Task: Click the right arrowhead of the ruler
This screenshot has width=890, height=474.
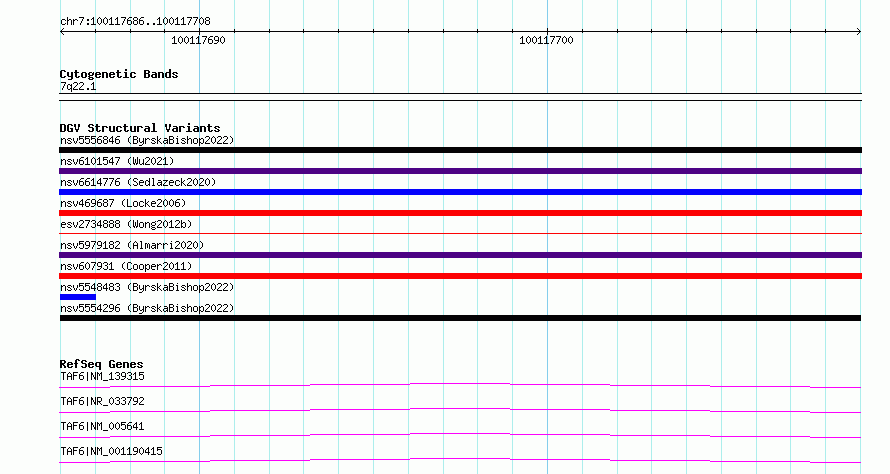Action: 859,32
